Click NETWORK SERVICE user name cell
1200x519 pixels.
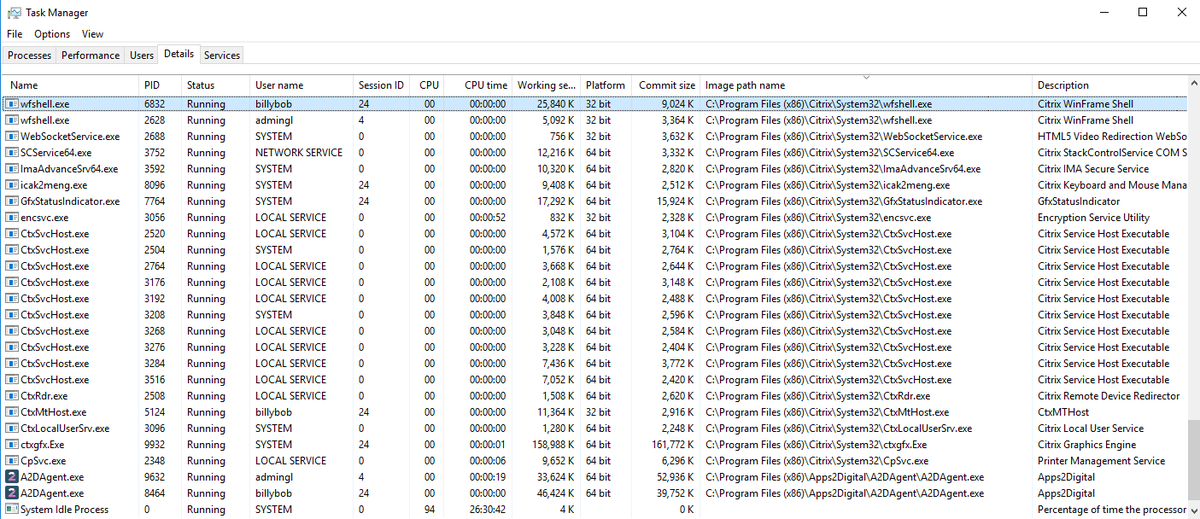(x=298, y=152)
